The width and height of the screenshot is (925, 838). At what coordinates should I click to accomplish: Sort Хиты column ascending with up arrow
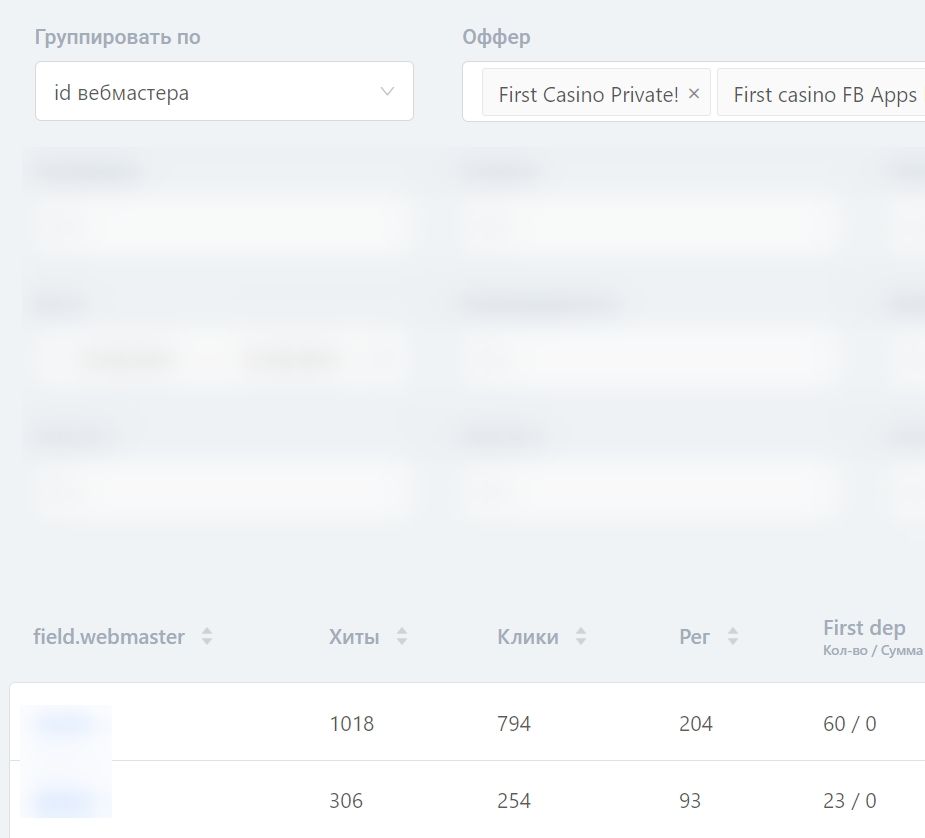tap(402, 631)
